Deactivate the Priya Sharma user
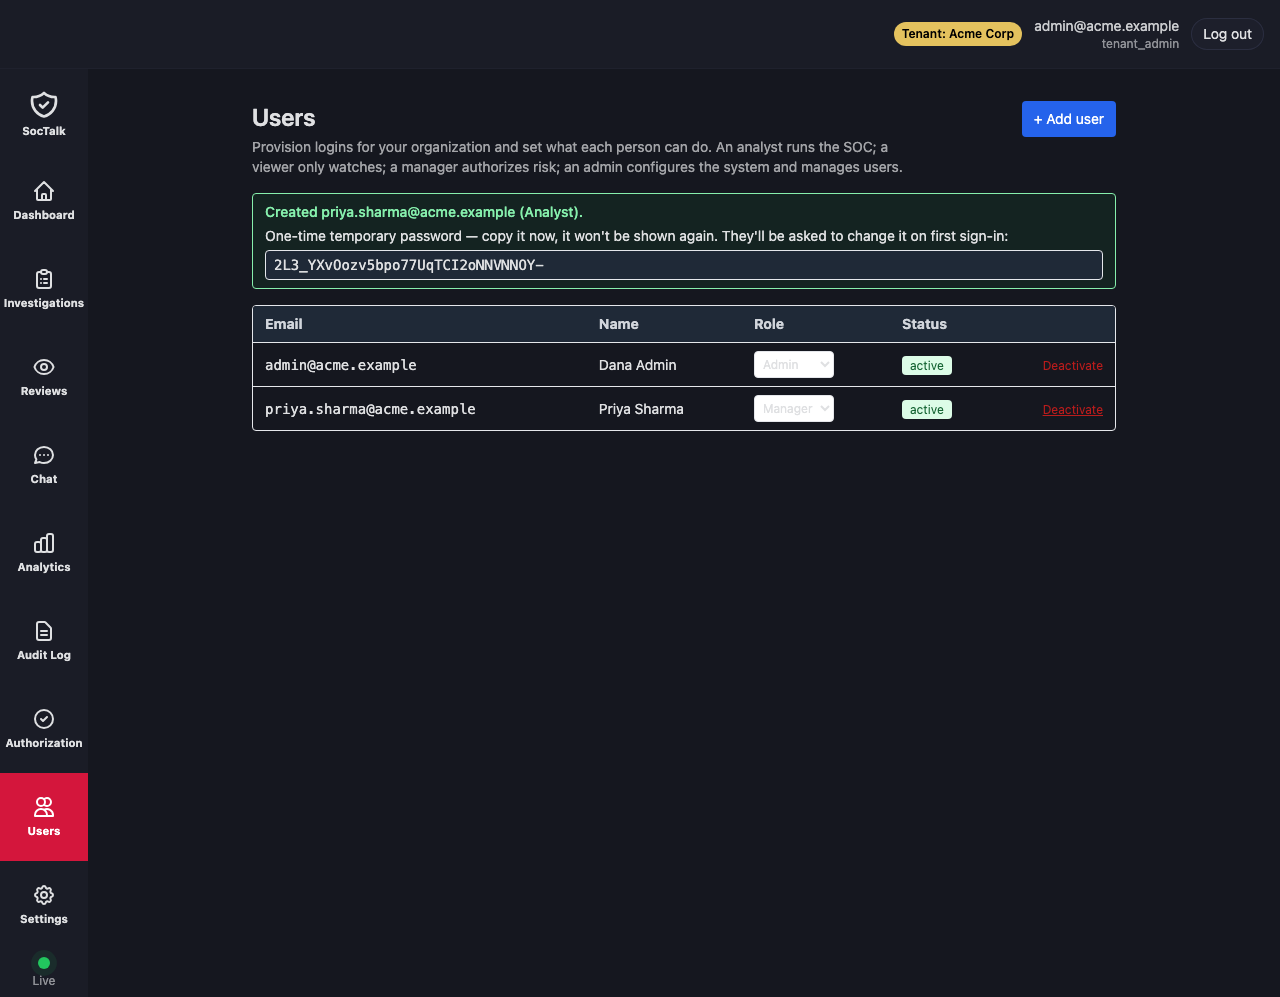The width and height of the screenshot is (1280, 997). (1072, 410)
